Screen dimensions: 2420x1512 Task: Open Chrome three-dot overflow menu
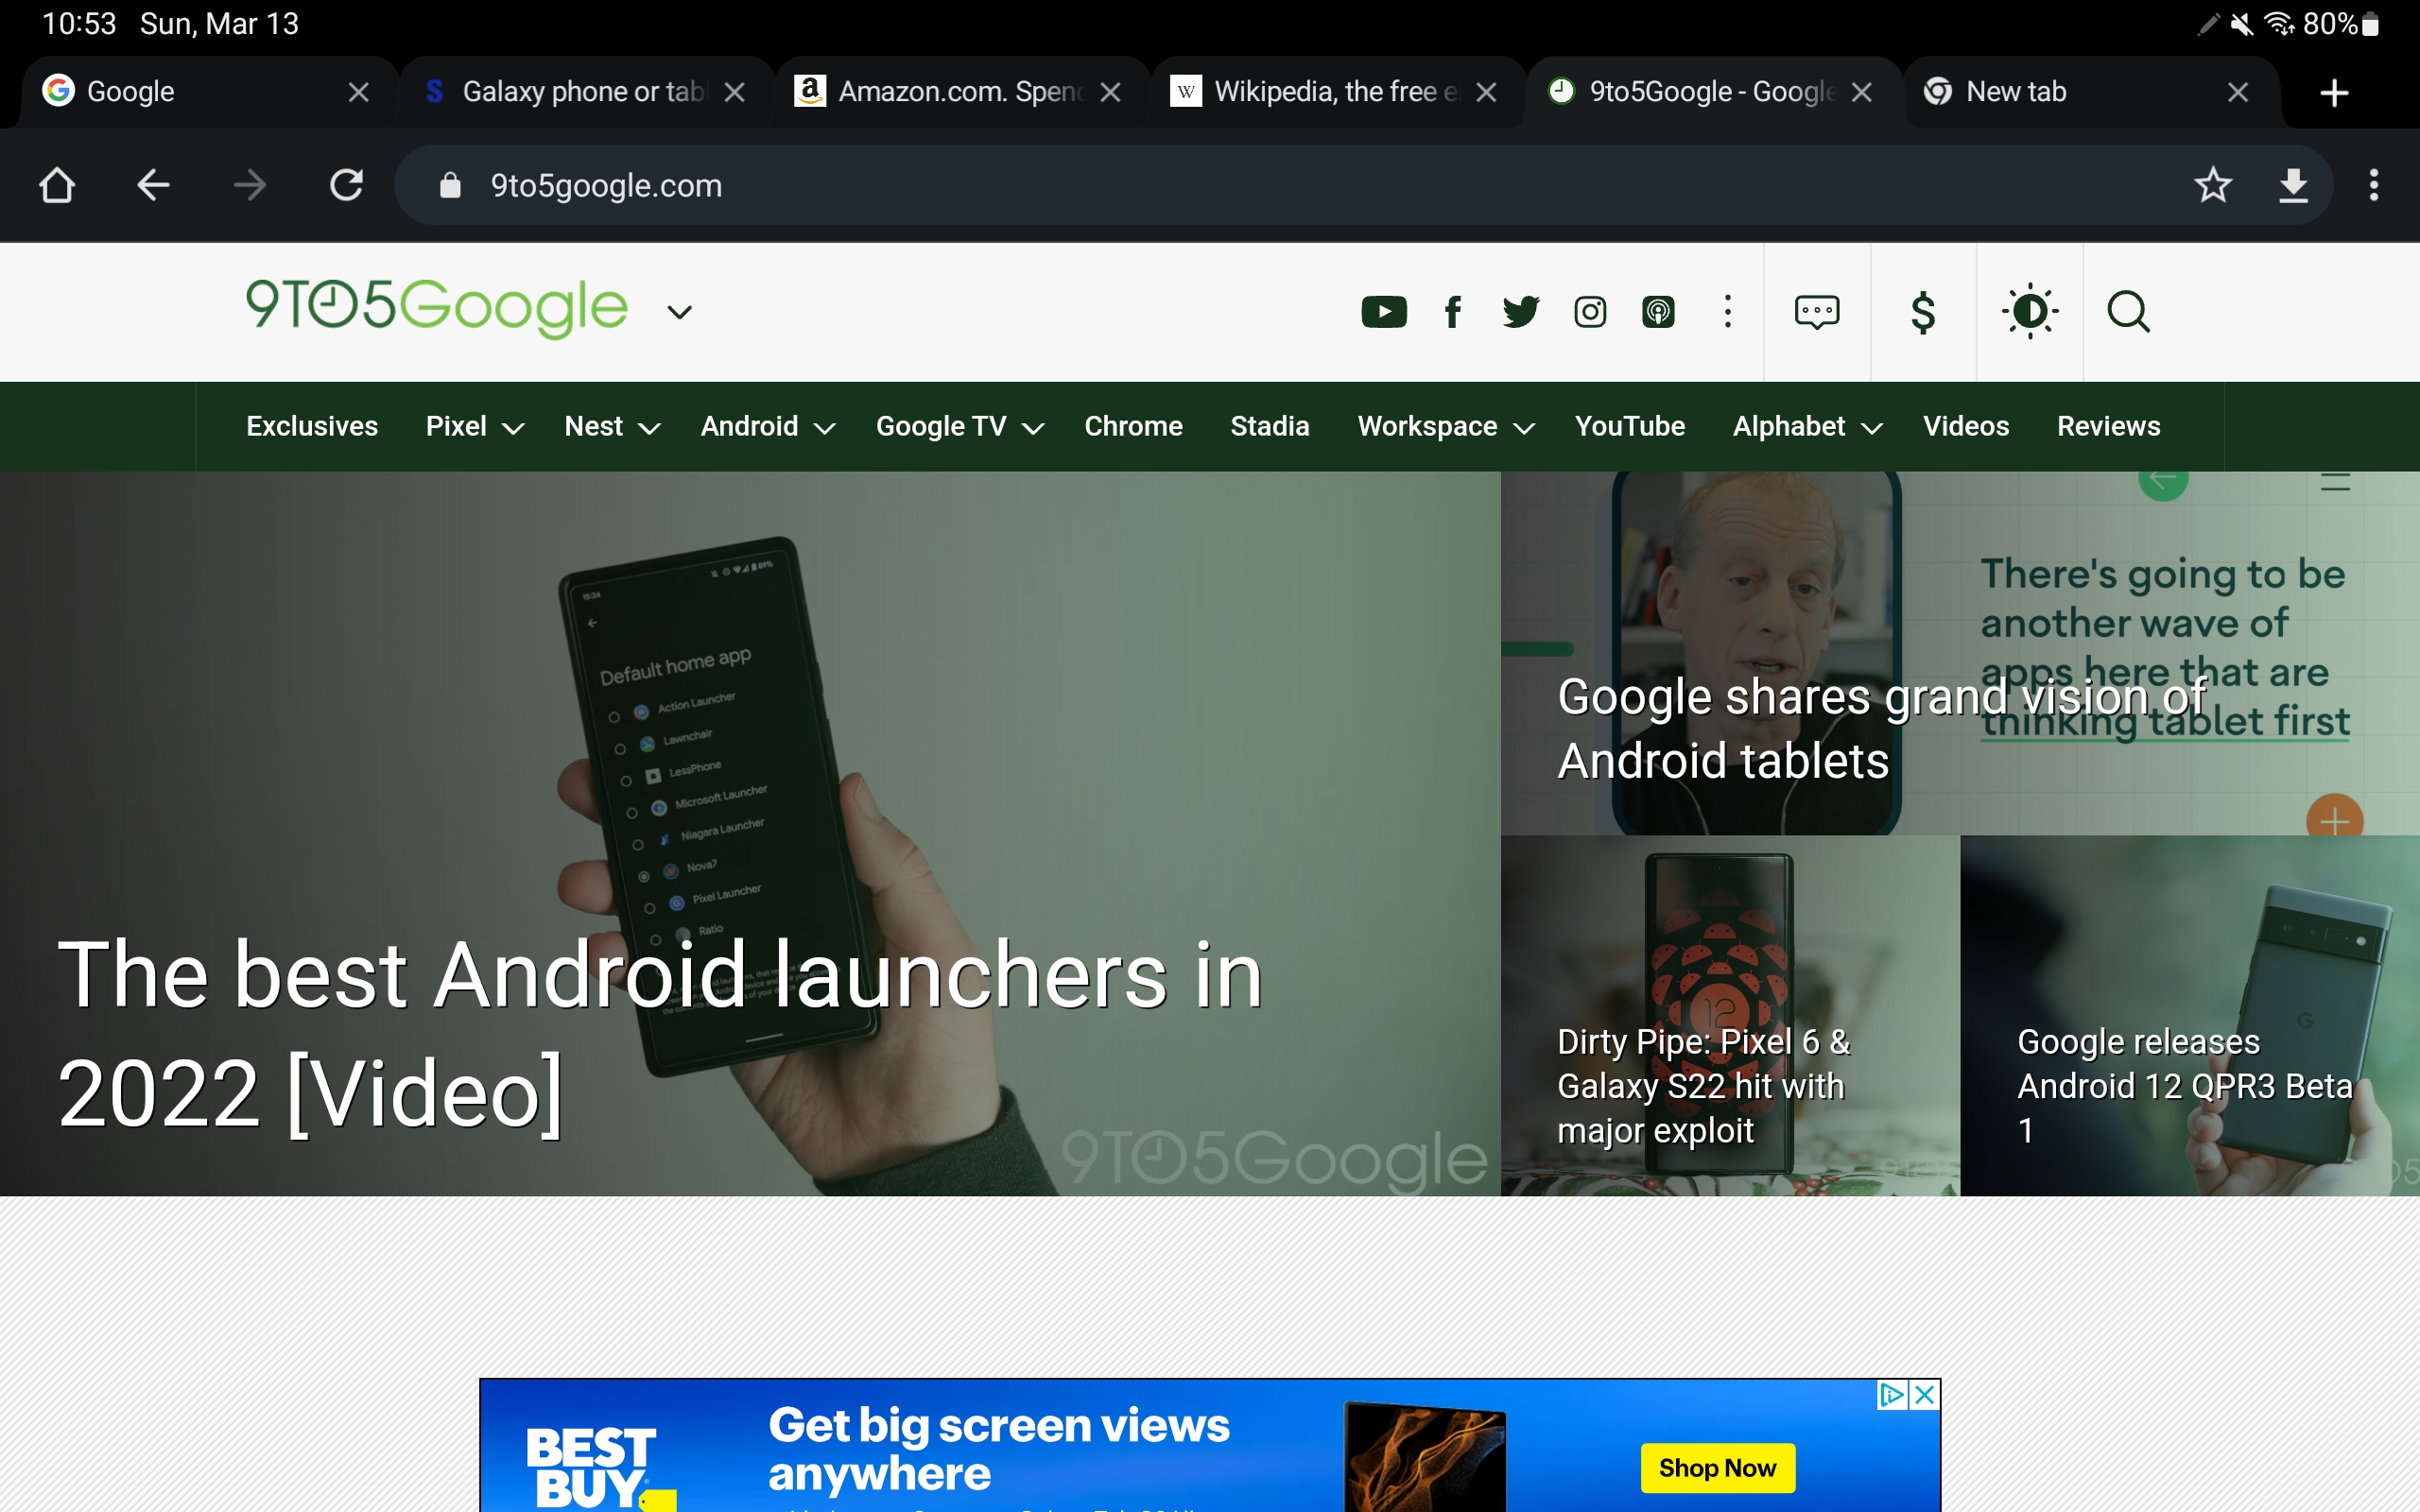pyautogui.click(x=2373, y=185)
